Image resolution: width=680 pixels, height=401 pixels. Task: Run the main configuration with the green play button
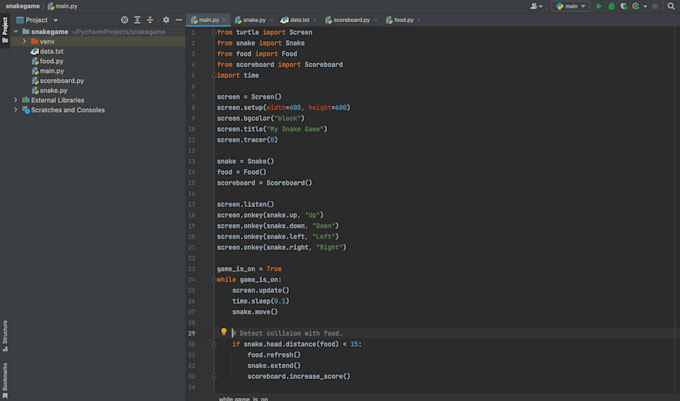599,7
